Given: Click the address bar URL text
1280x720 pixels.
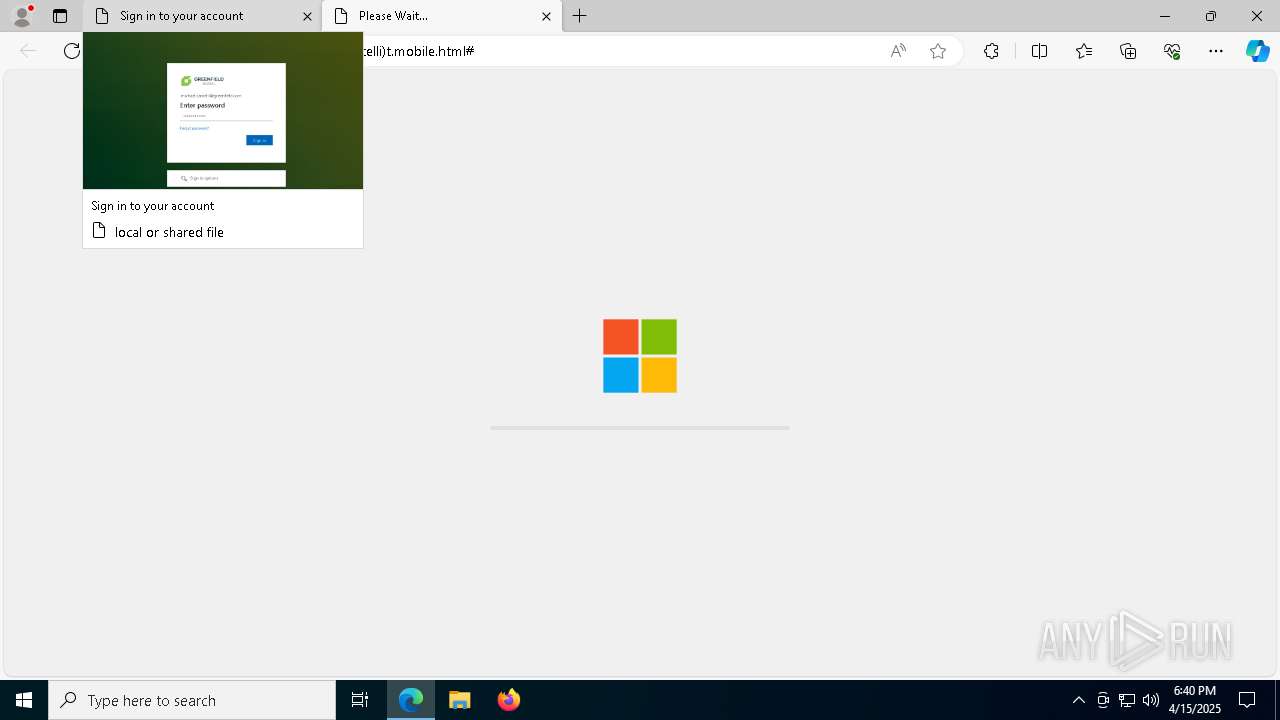Looking at the screenshot, I should click(418, 51).
